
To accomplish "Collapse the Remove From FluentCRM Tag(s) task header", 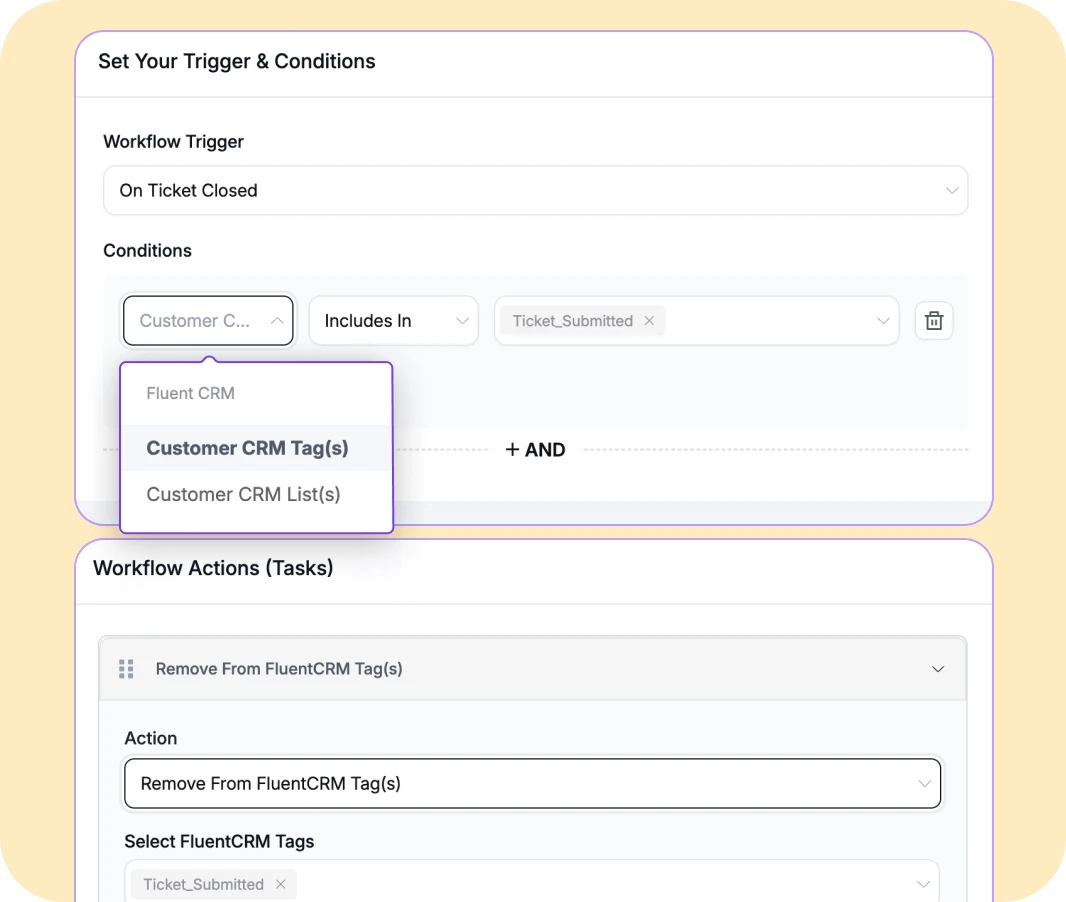I will coord(938,669).
